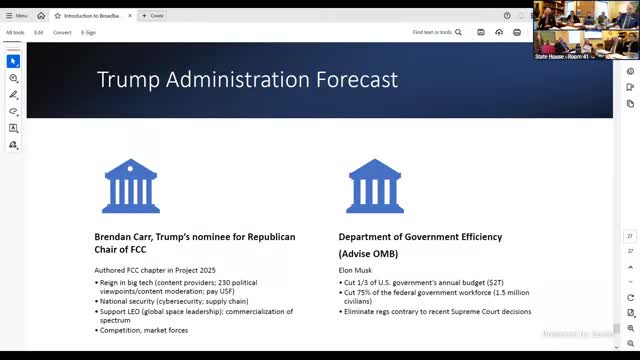Star the Introduction to Broadband tab
640x360 pixels.
pos(58,16)
